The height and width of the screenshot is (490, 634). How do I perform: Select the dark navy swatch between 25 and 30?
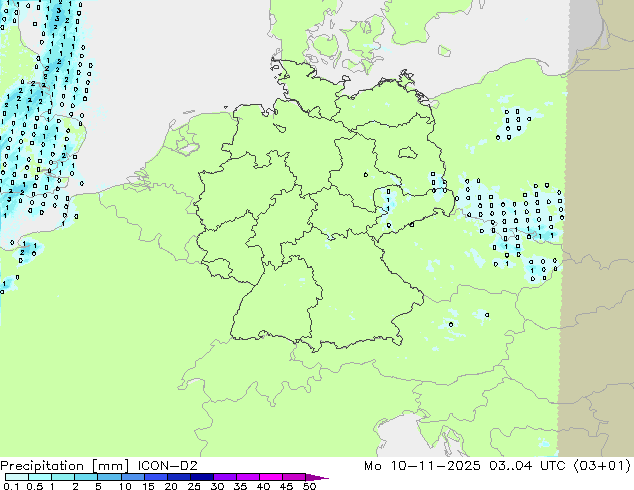point(202,477)
